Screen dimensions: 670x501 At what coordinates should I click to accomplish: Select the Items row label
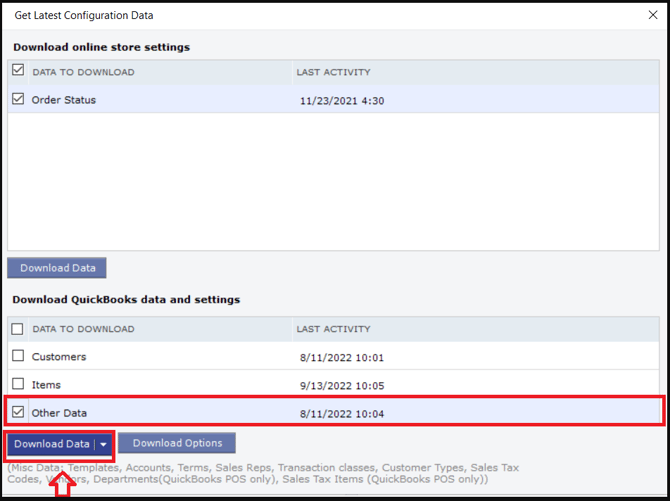46,385
